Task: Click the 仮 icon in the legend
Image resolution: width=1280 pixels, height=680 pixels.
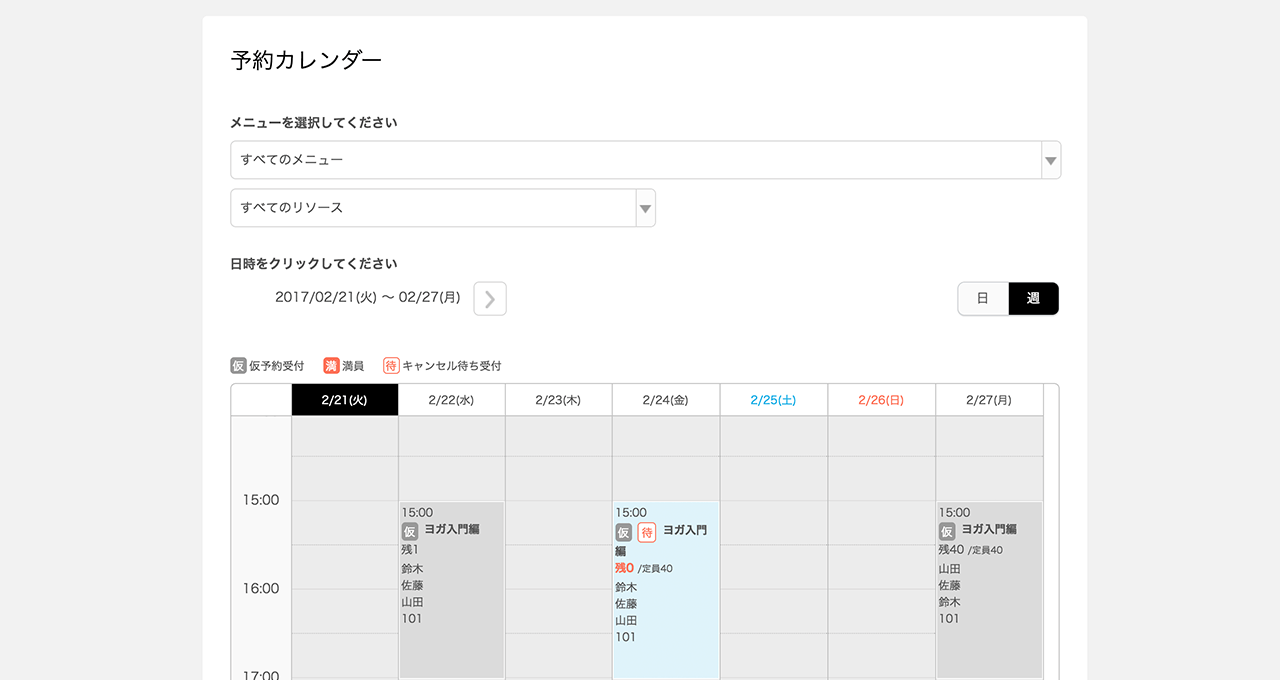Action: 238,366
